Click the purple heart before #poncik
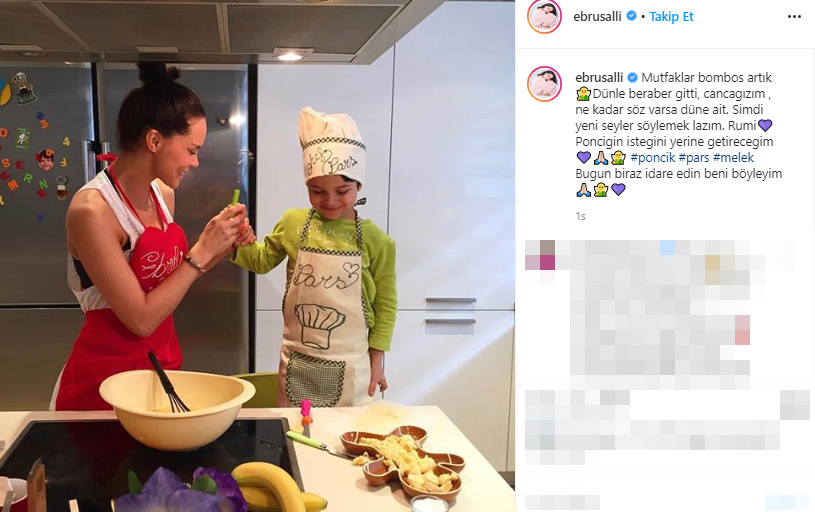 [x=584, y=157]
